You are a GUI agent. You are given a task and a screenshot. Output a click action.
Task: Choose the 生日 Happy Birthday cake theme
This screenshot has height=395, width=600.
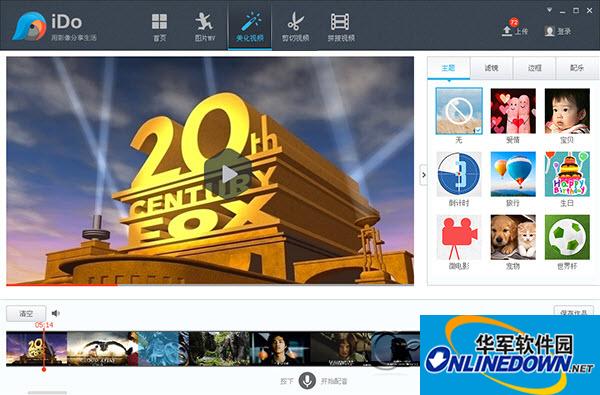pos(567,174)
